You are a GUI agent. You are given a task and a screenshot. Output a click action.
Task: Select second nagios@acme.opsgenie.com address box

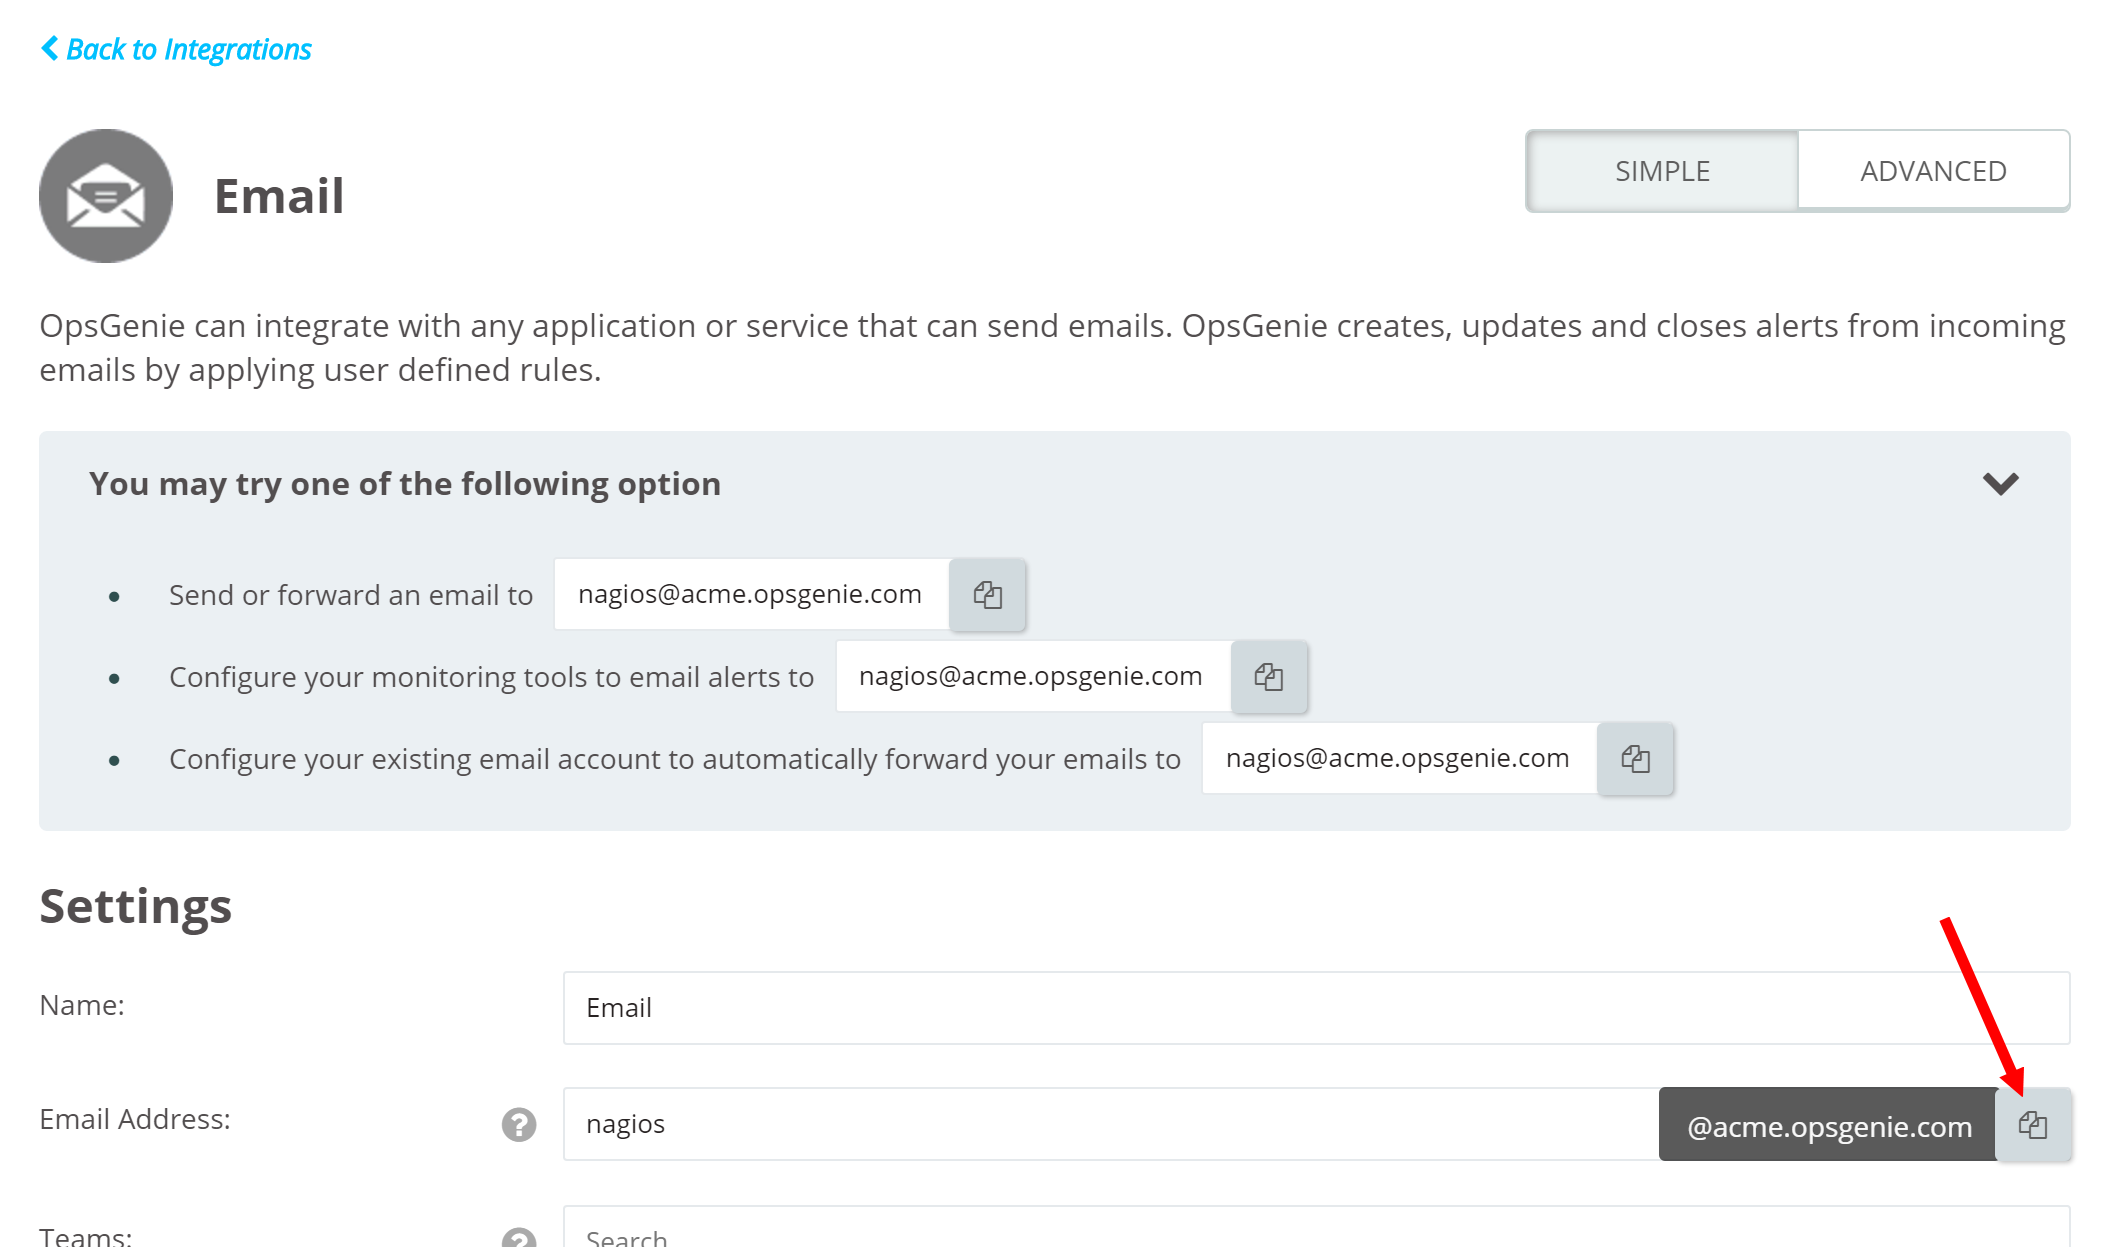1031,677
